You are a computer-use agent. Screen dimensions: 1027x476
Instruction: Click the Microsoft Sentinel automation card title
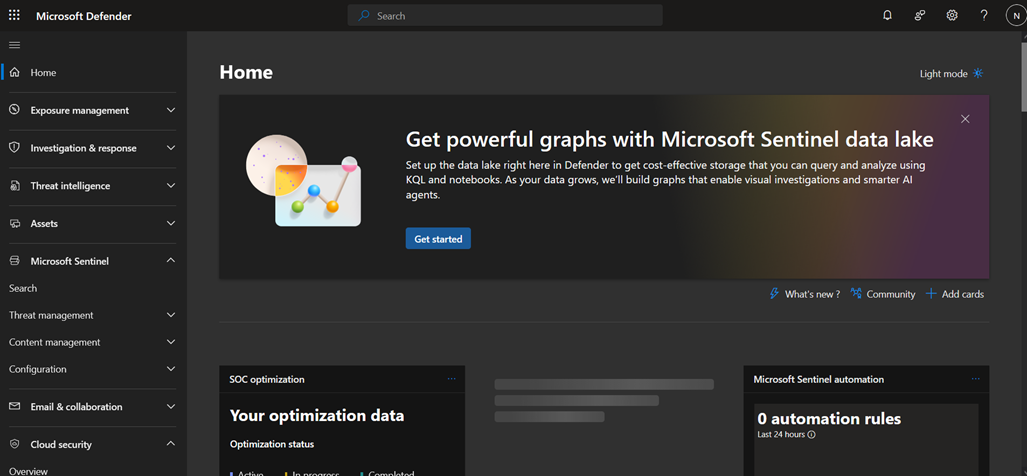[x=819, y=379]
